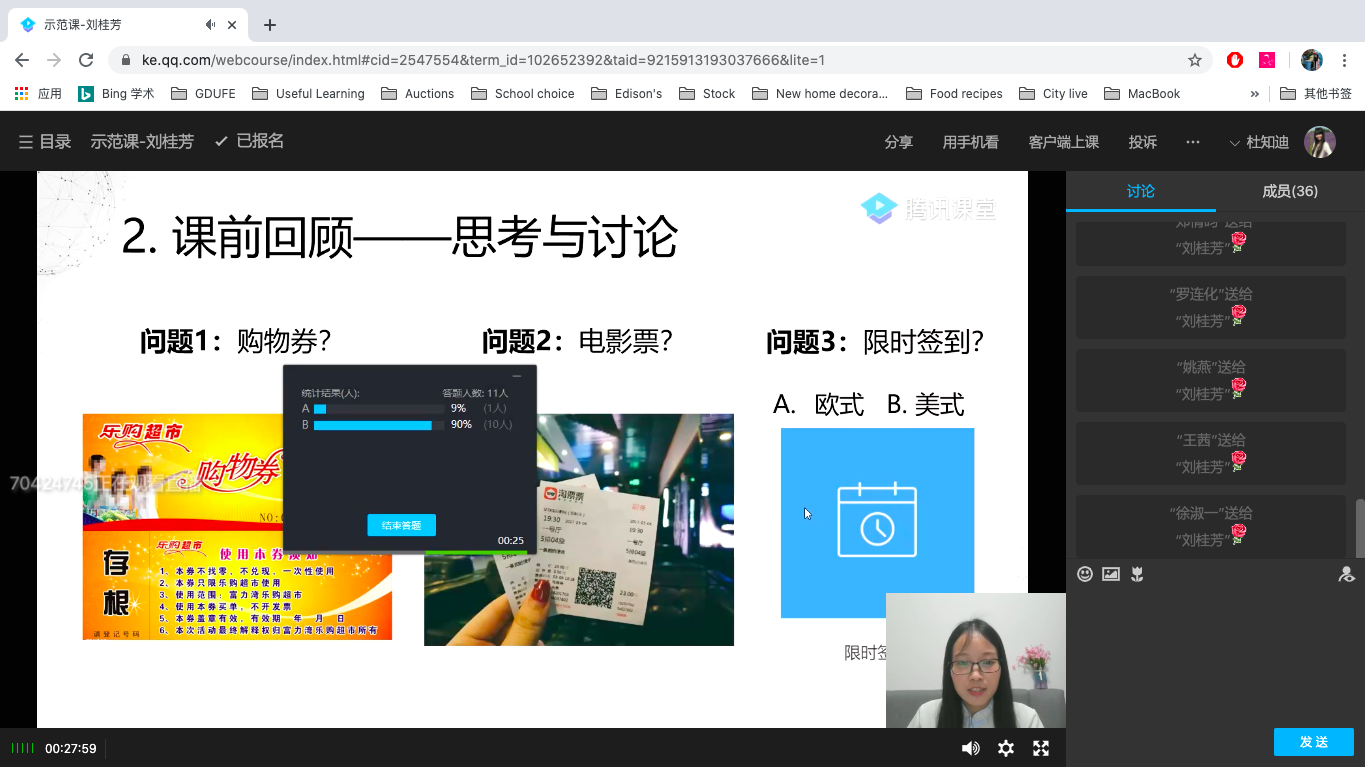1365x767 pixels.
Task: Open the Stock bookmarks folder
Action: click(707, 93)
